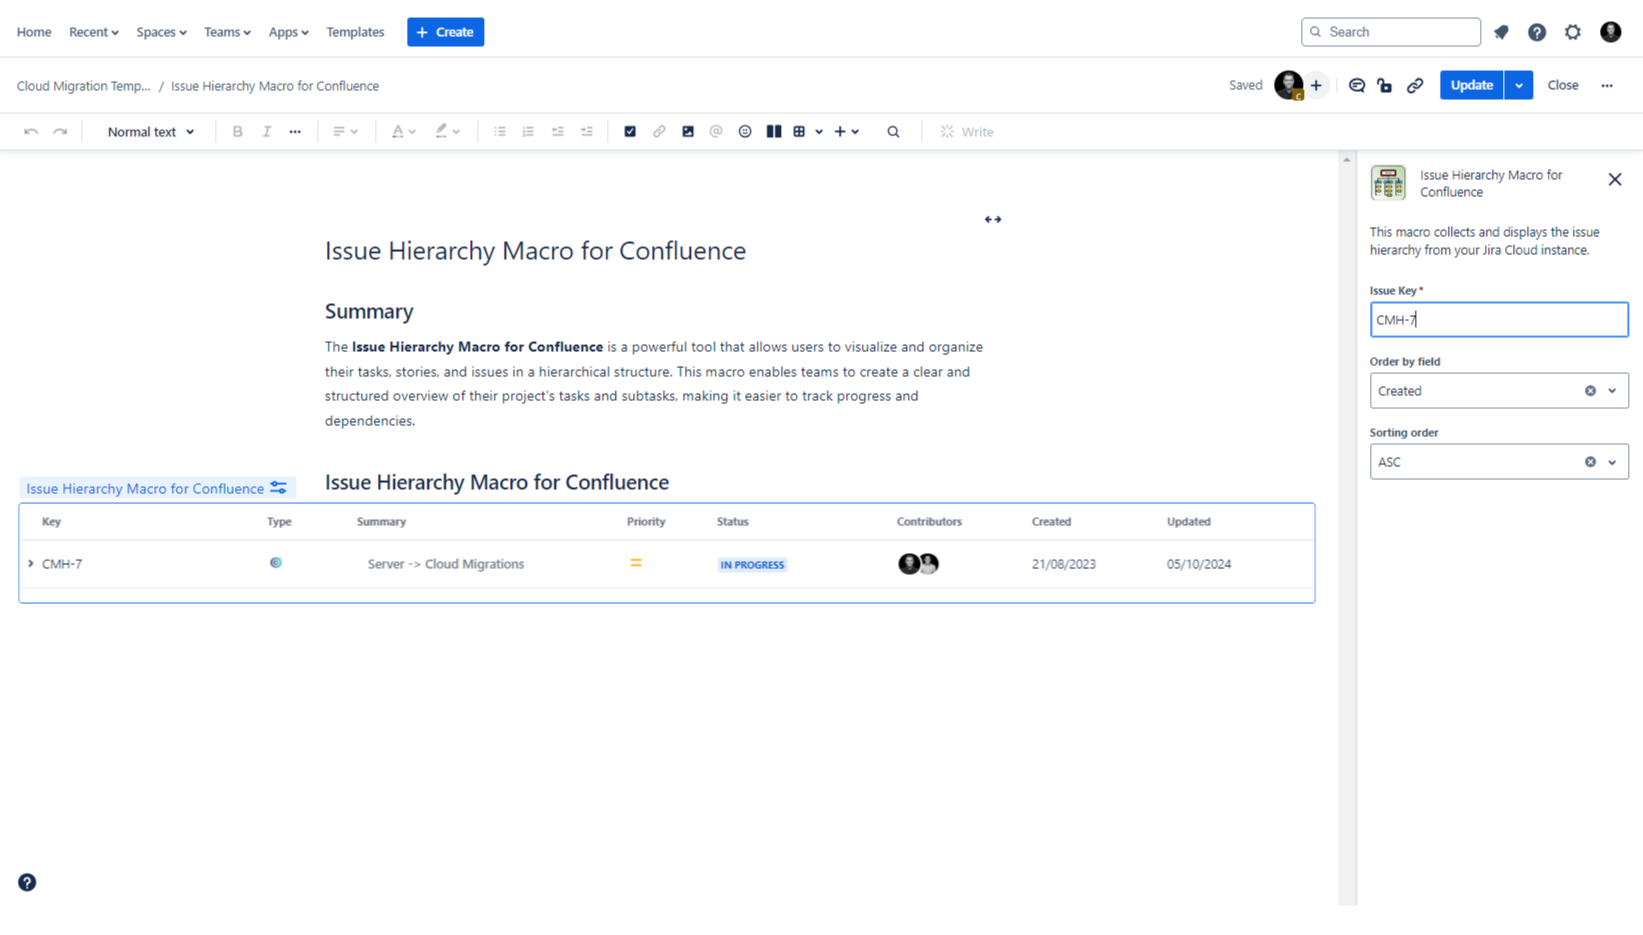The height and width of the screenshot is (935, 1643).
Task: Expand the CMH-7 issue row
Action: (30, 563)
